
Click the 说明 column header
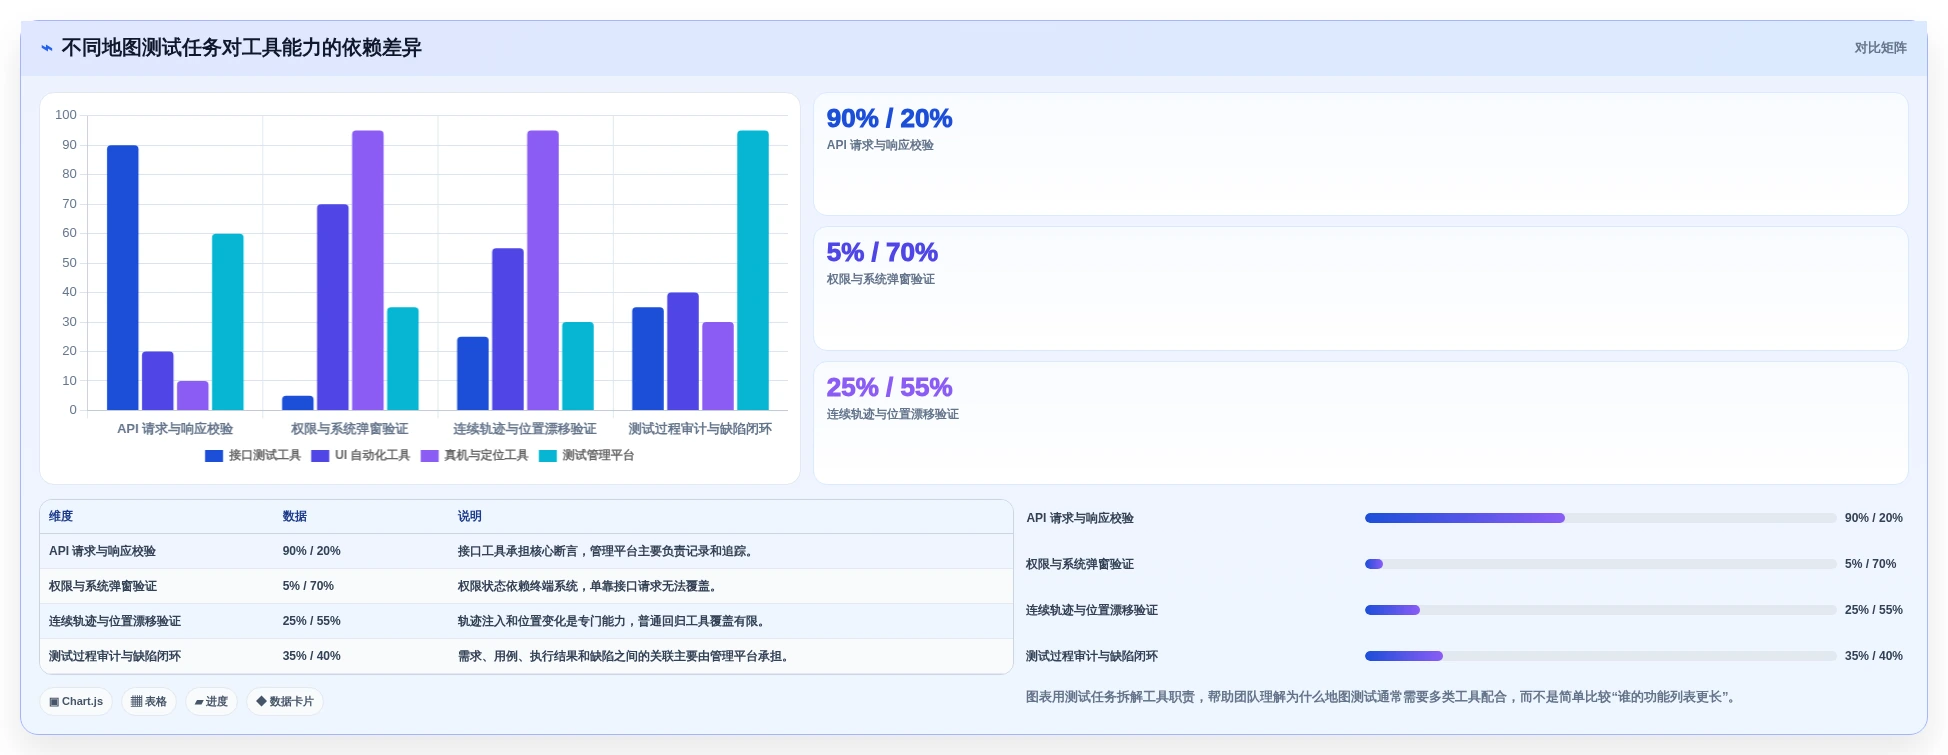pos(470,517)
